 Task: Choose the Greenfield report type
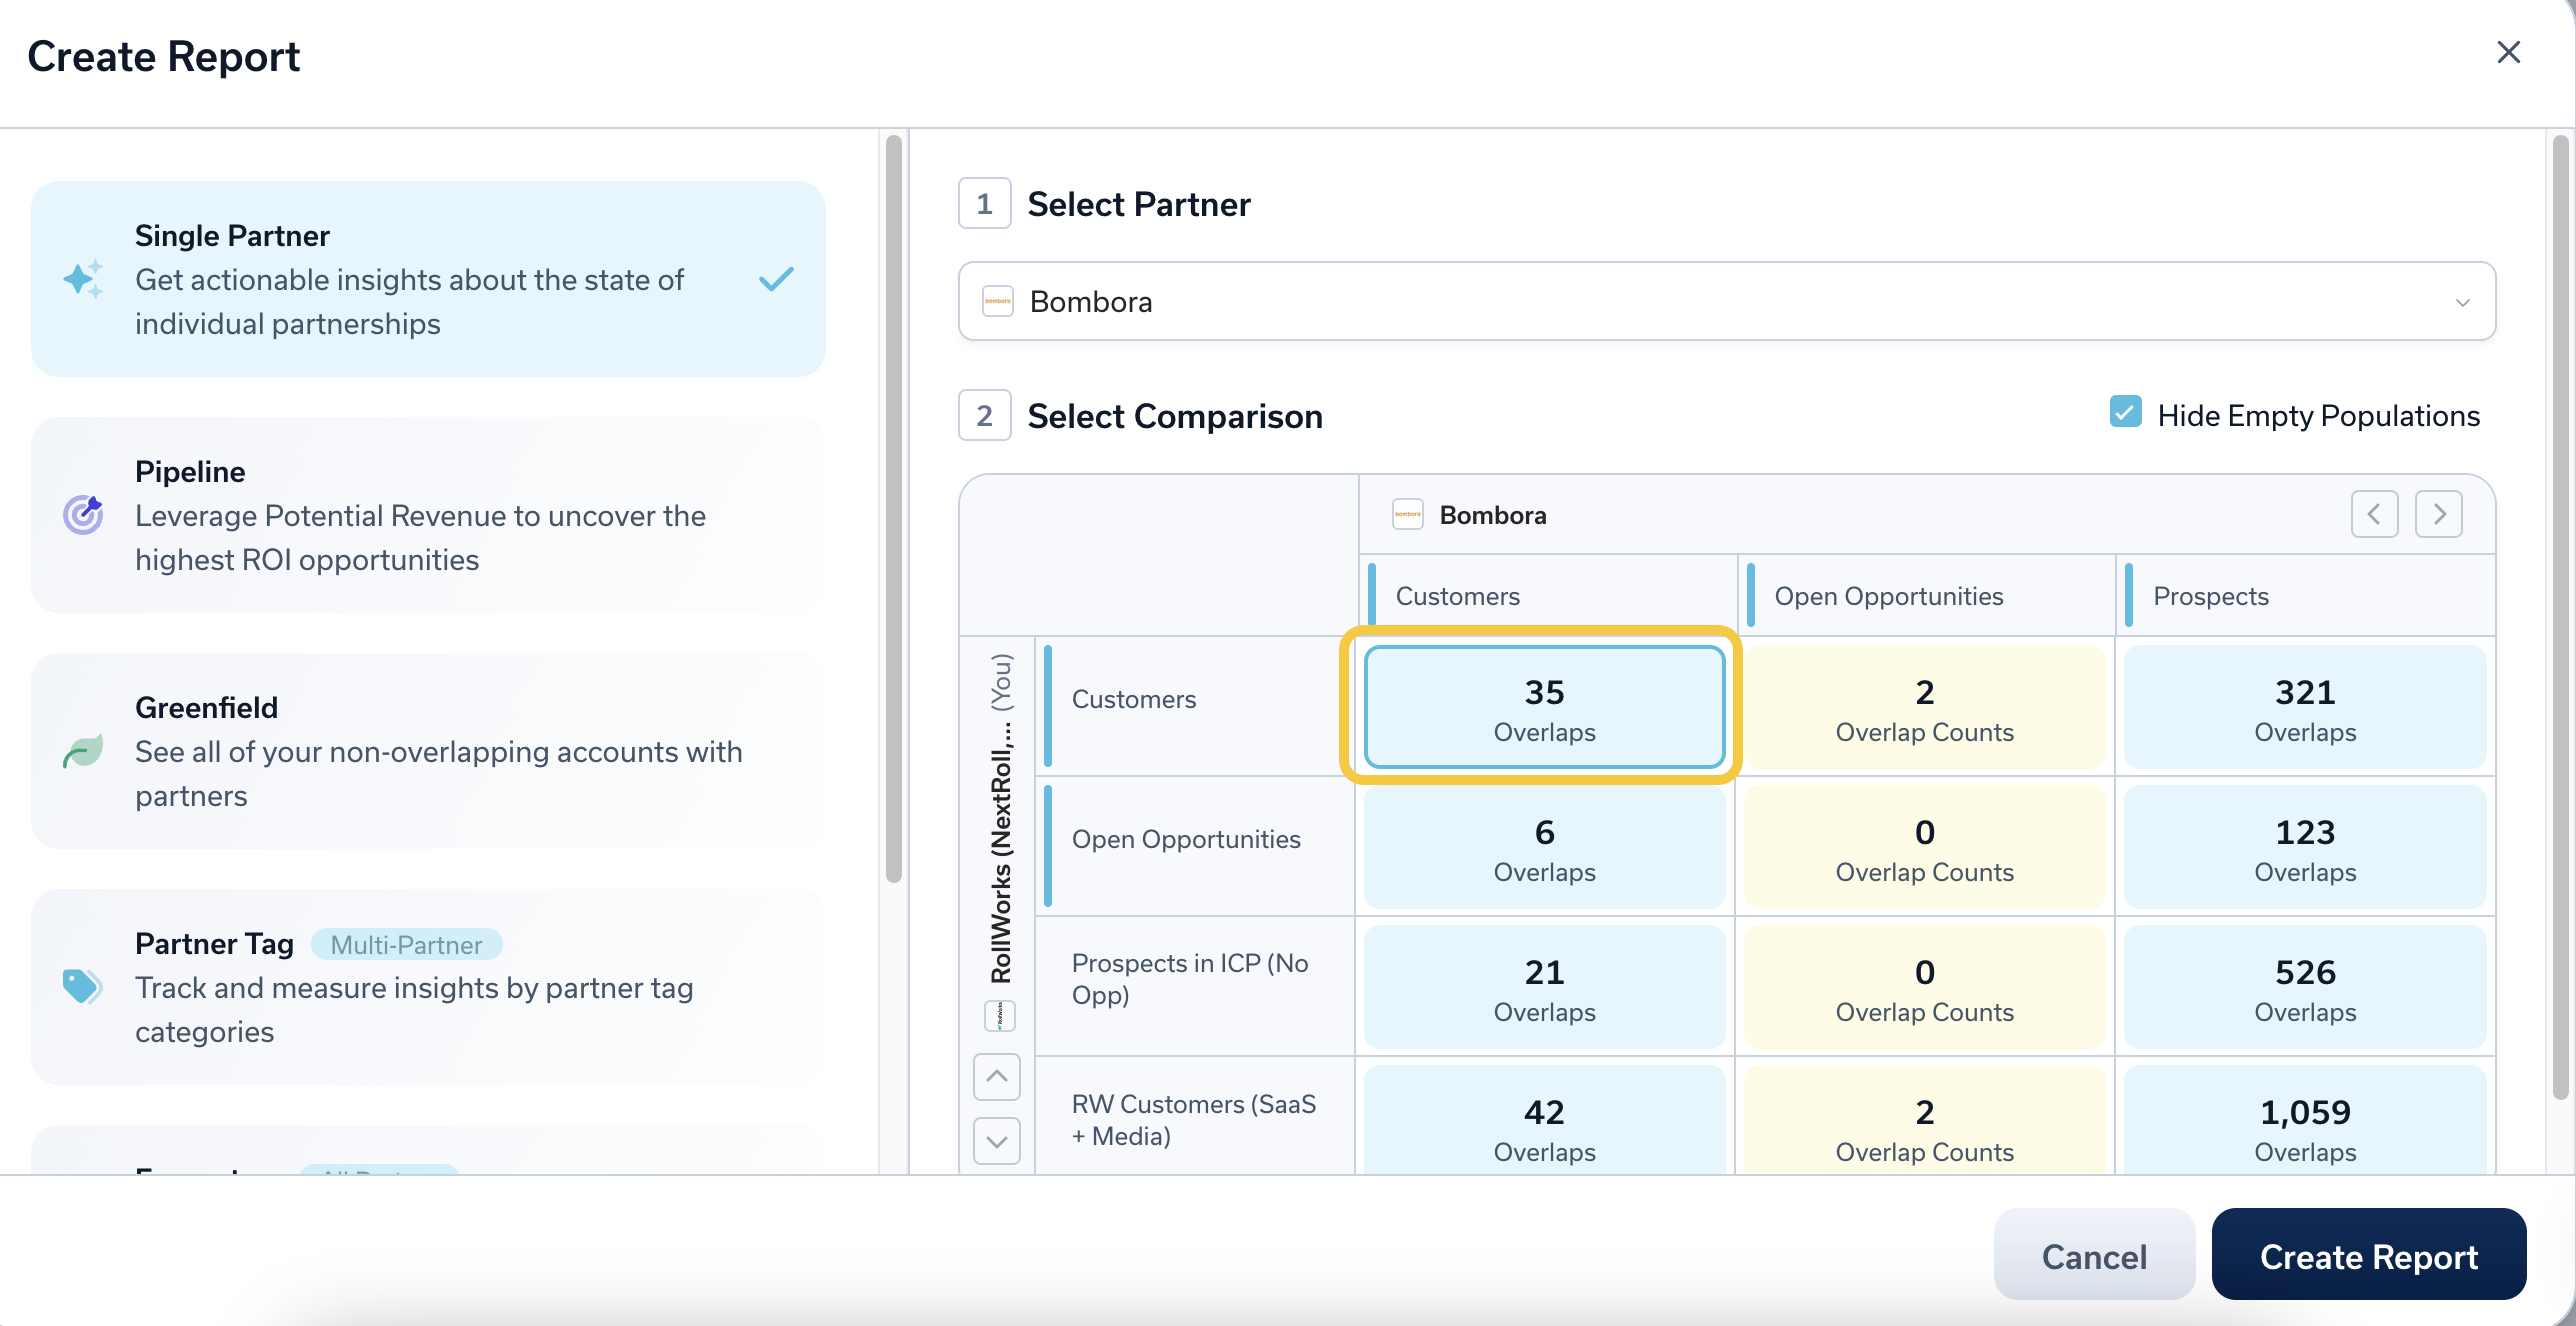click(428, 751)
